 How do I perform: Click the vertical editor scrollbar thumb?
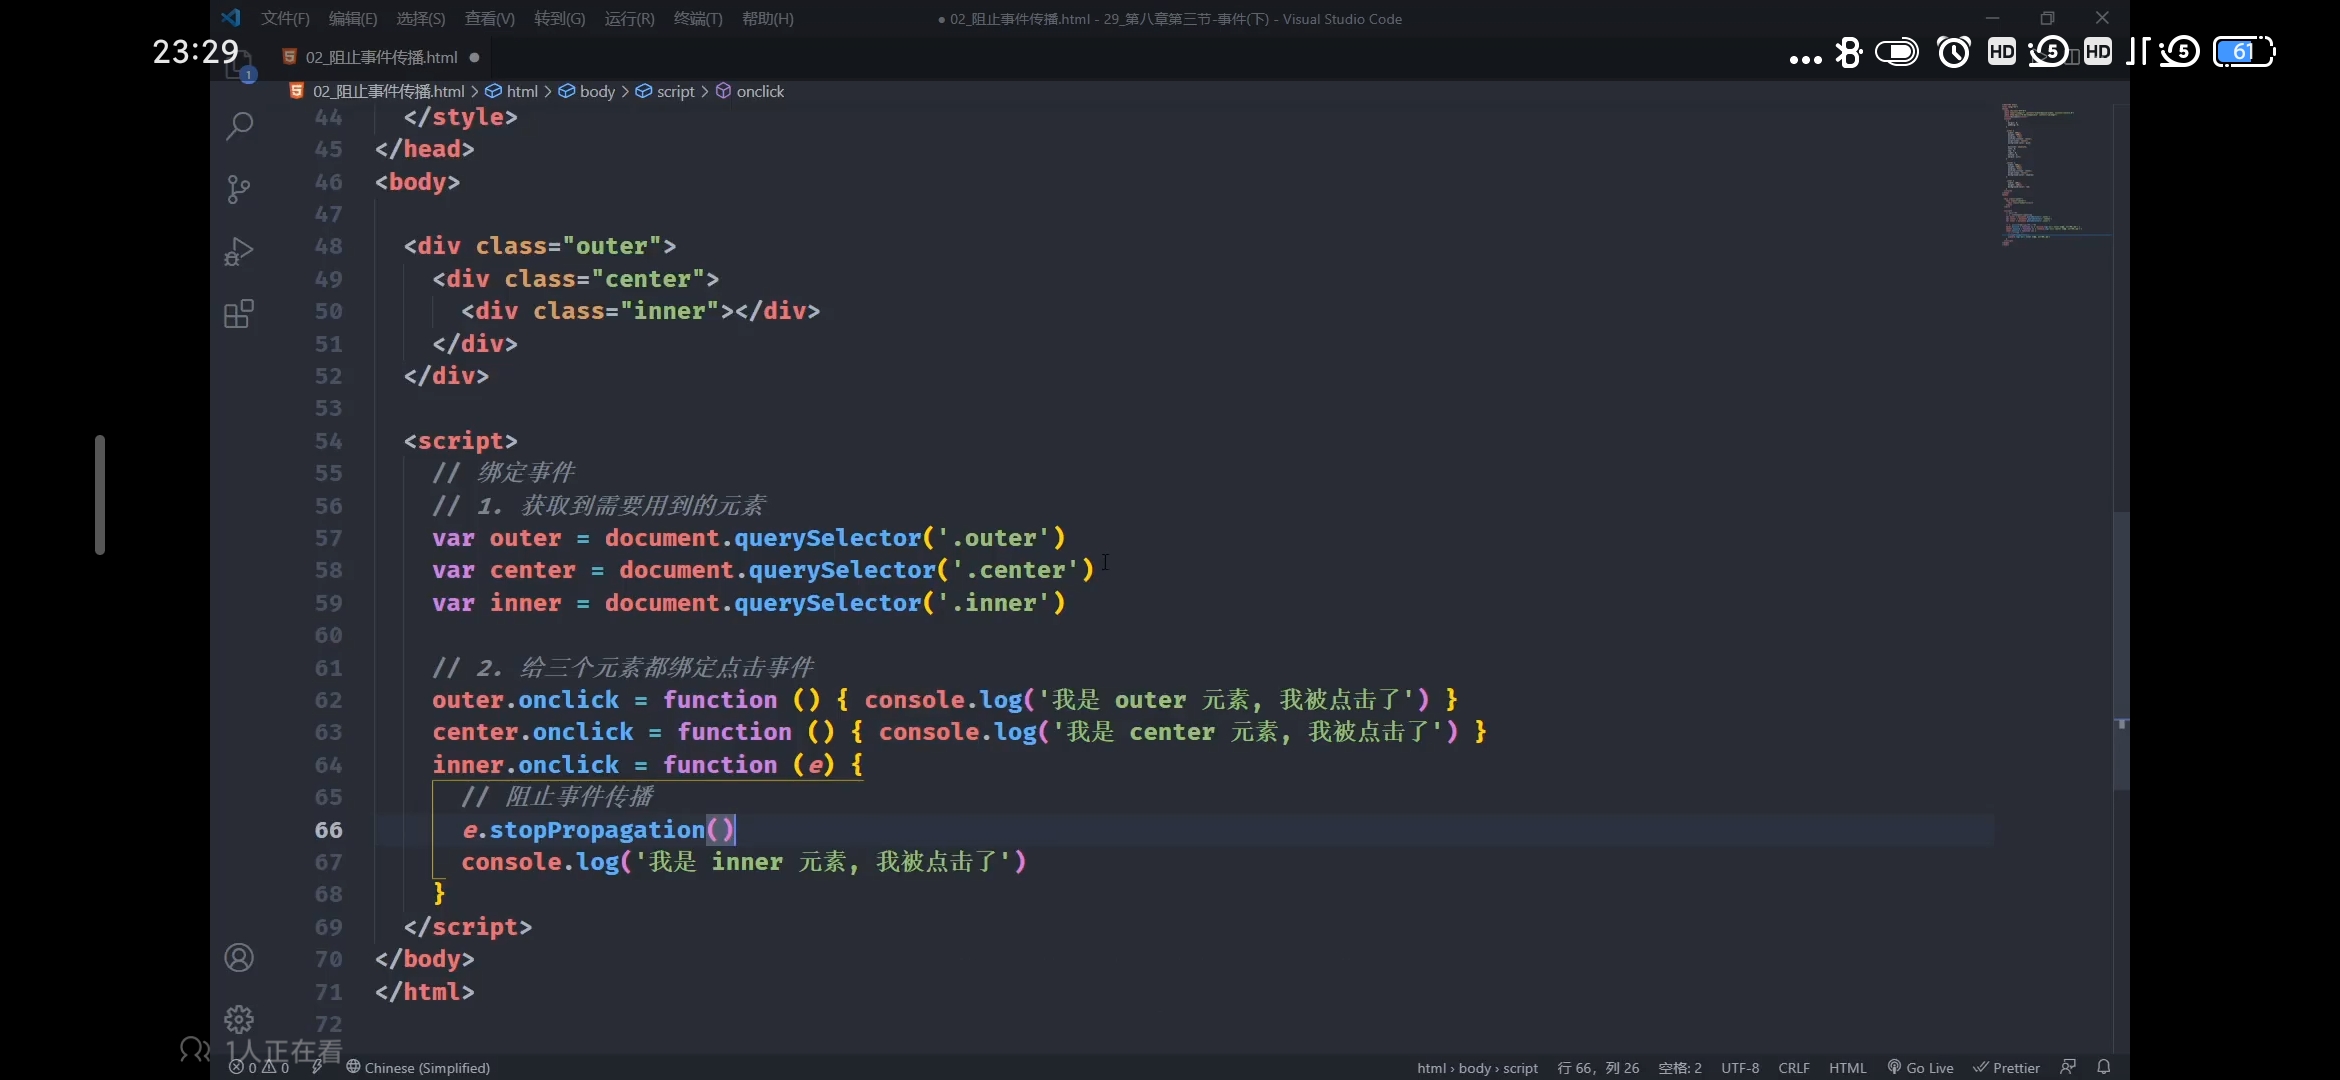(x=2121, y=650)
